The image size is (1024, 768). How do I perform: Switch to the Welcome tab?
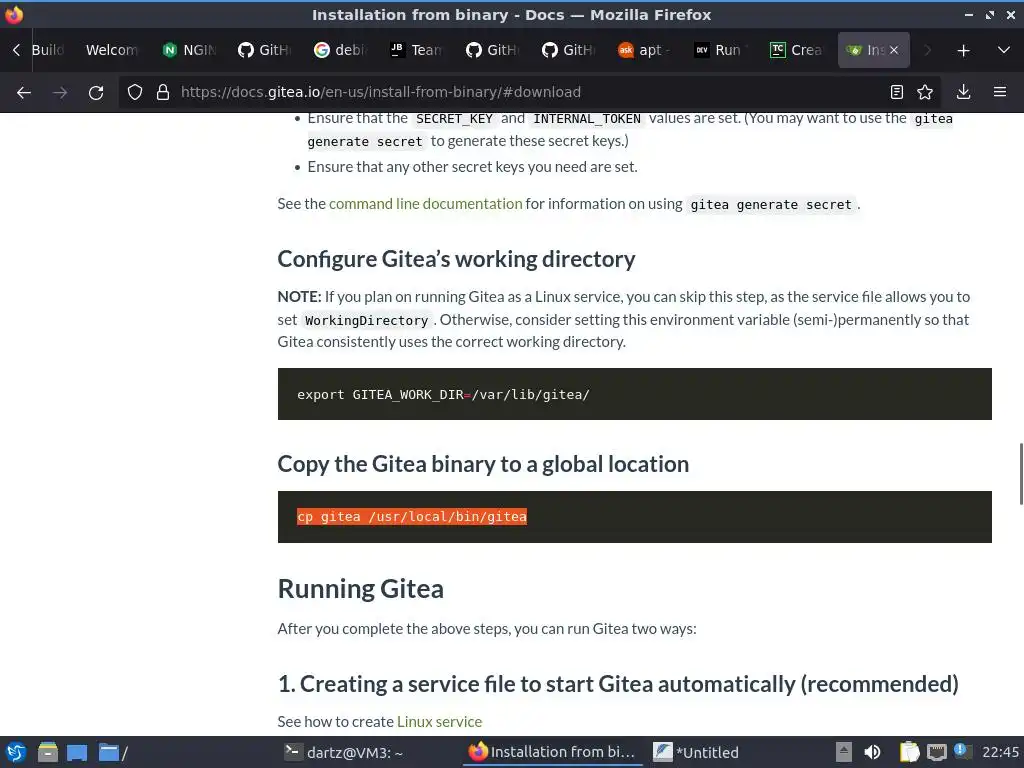pyautogui.click(x=112, y=50)
